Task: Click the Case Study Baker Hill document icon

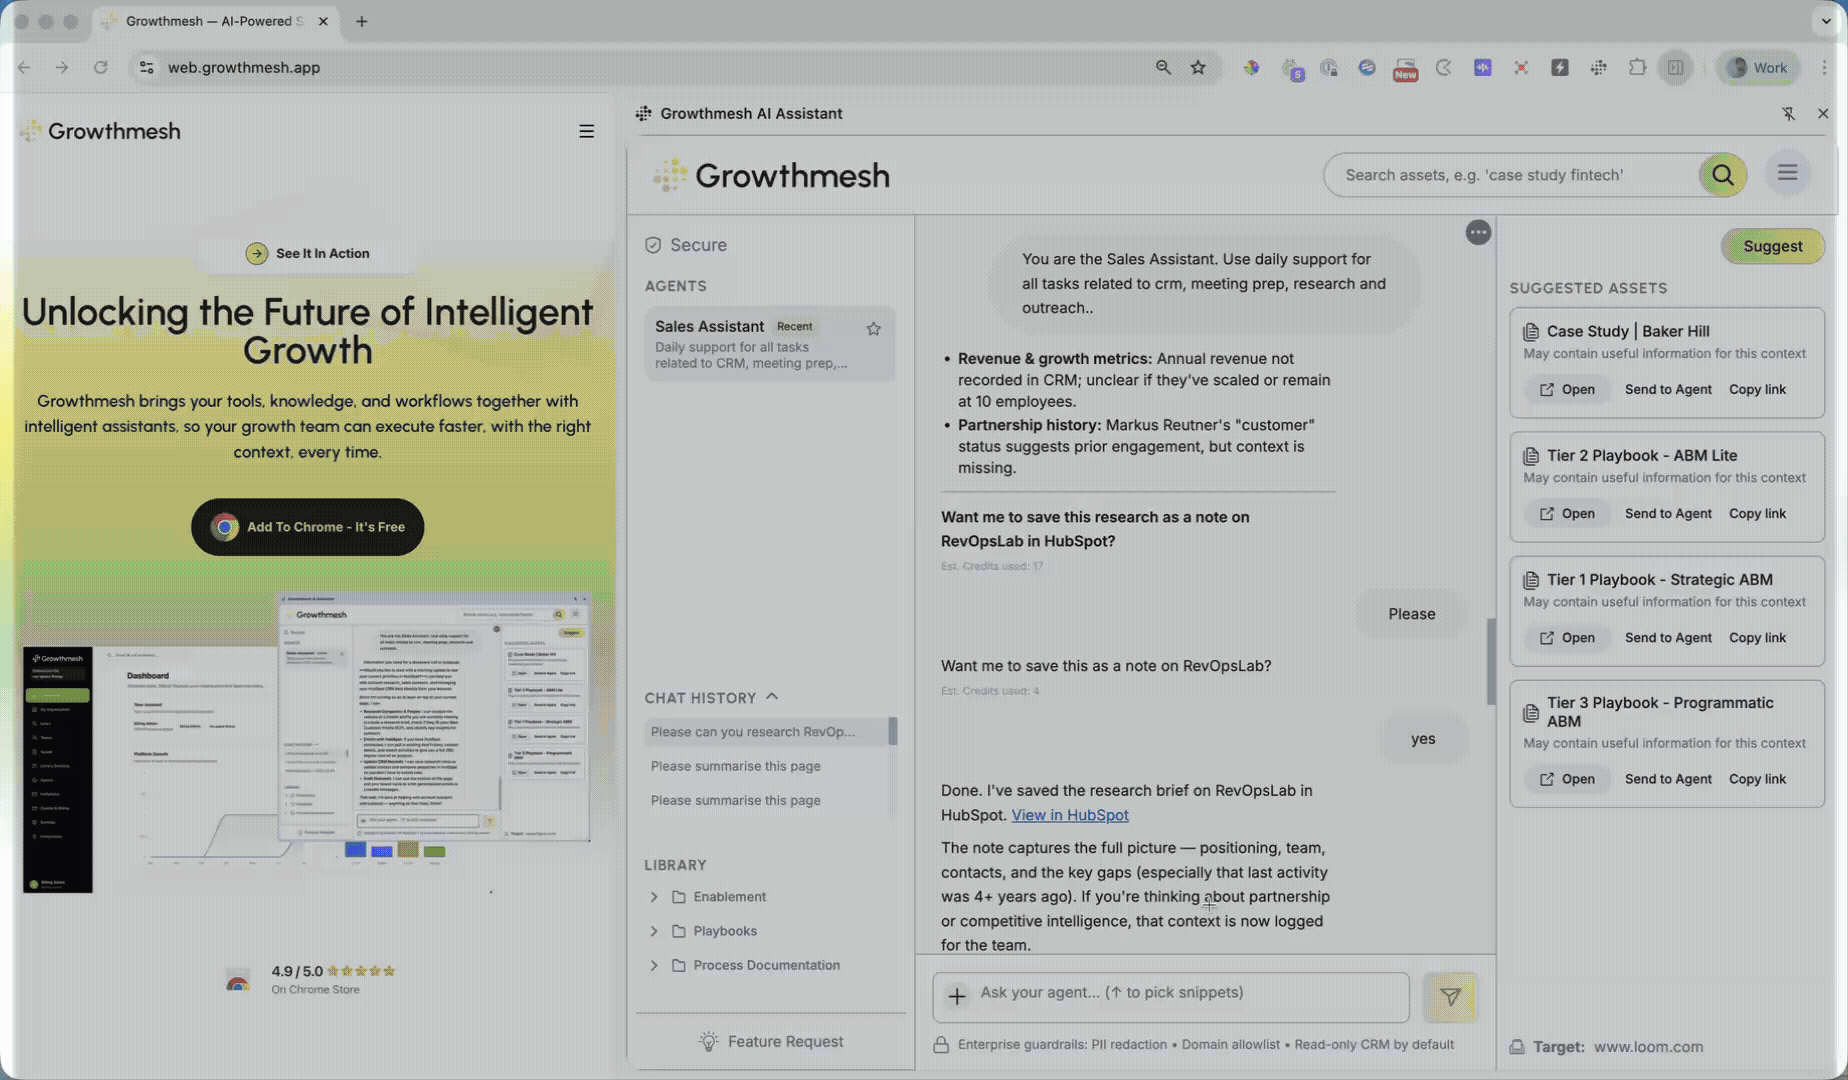Action: pos(1531,331)
